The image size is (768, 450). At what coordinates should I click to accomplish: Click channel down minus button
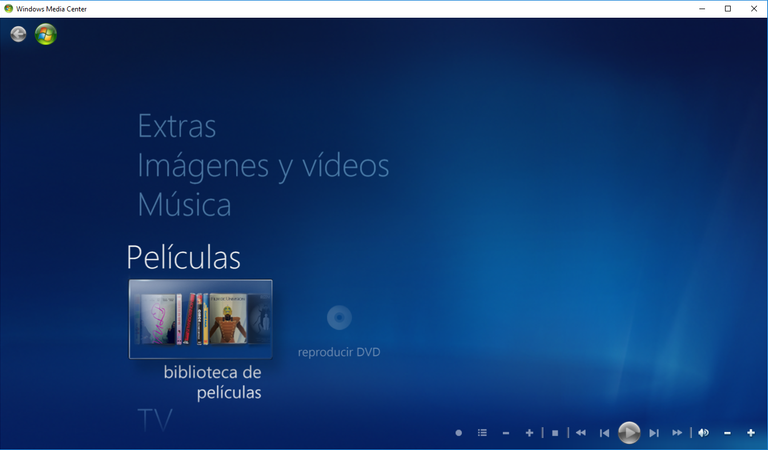coord(506,433)
